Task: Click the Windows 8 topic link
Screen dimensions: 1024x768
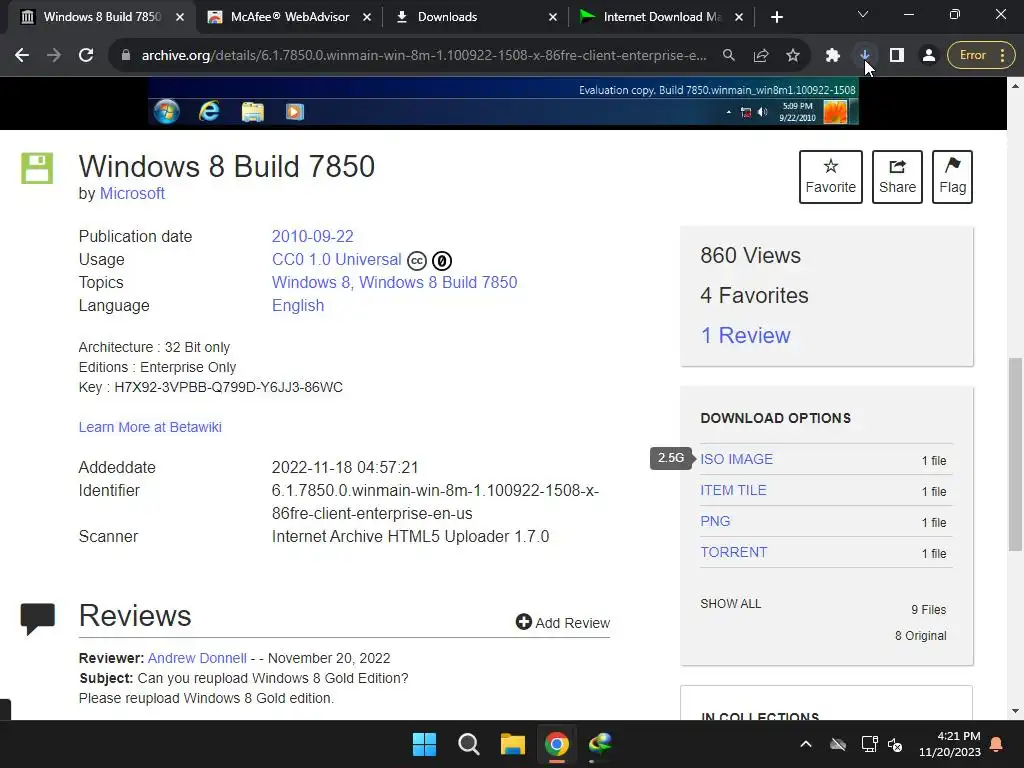Action: tap(311, 282)
